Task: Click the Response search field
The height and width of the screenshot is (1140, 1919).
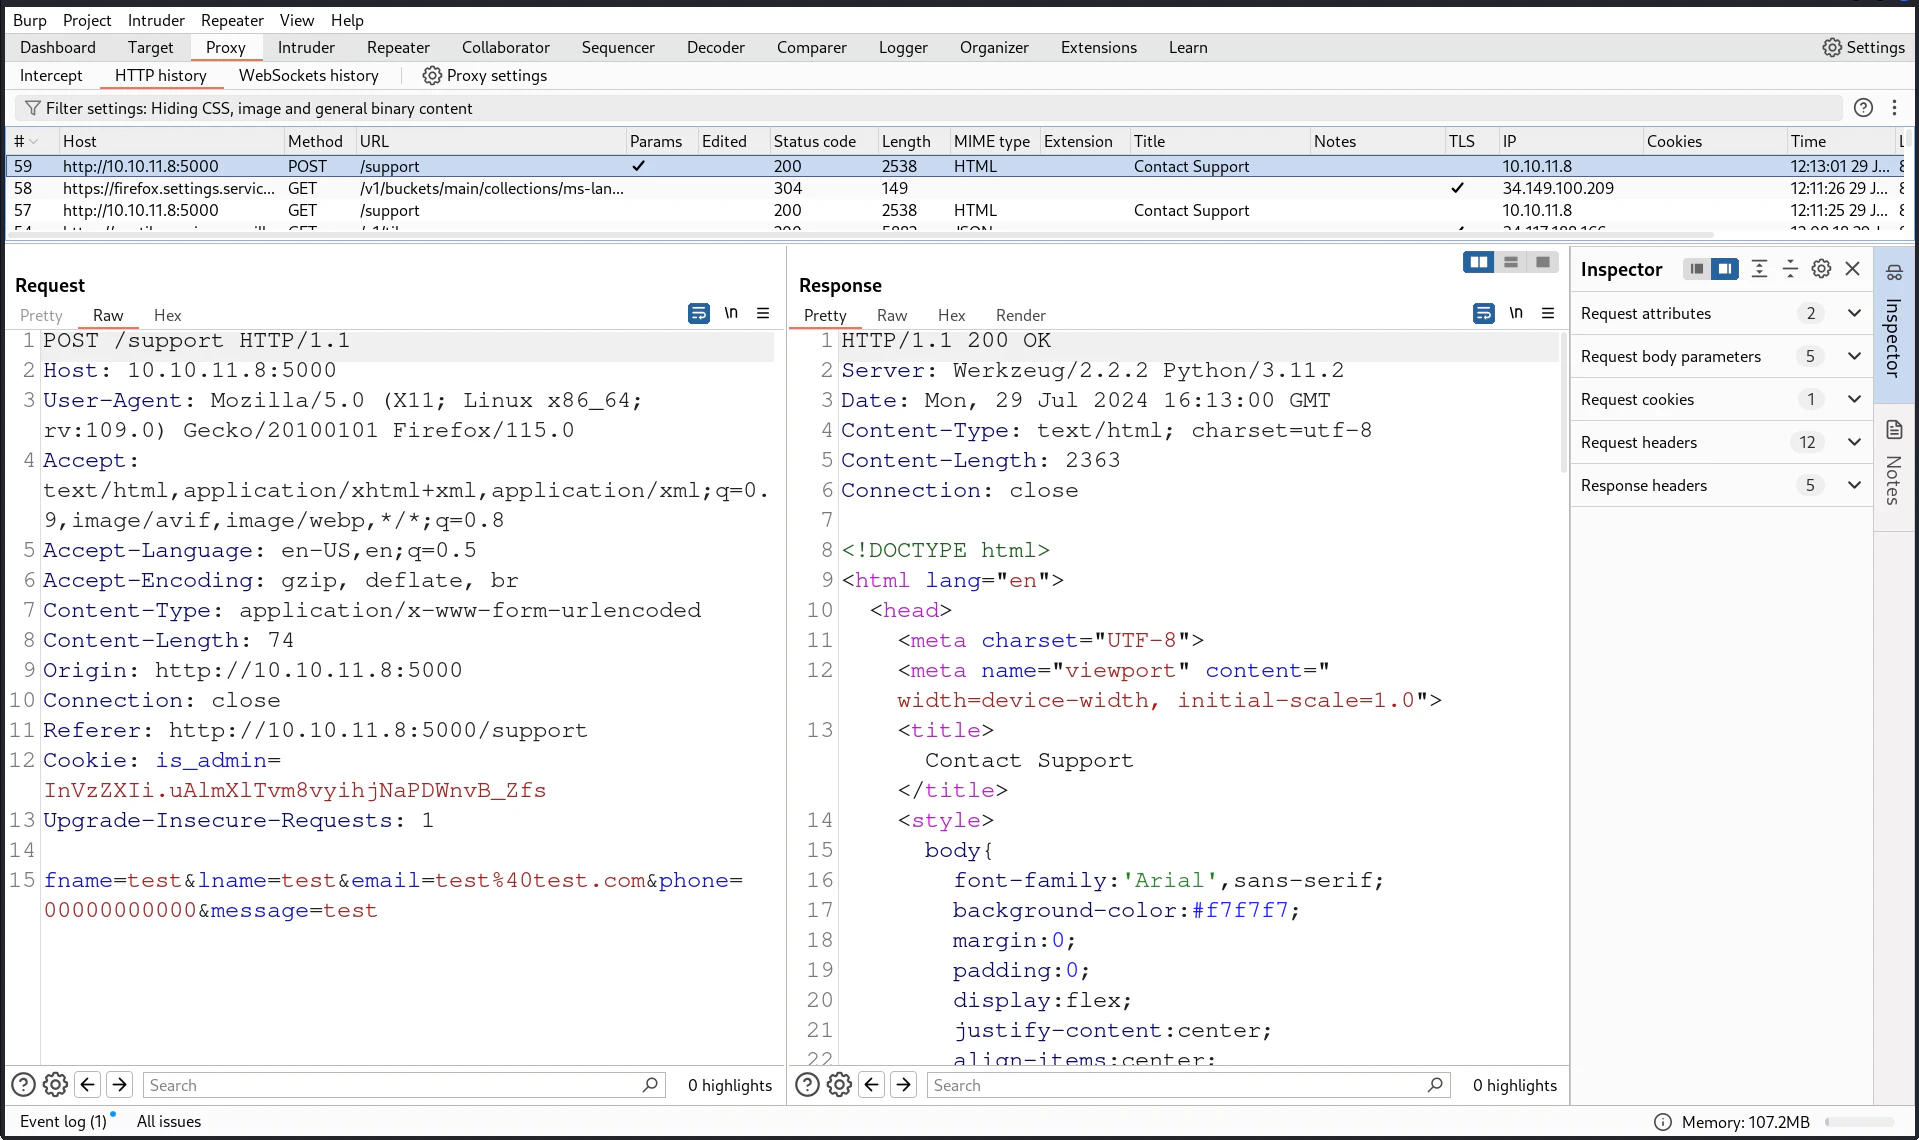Action: tap(1188, 1084)
